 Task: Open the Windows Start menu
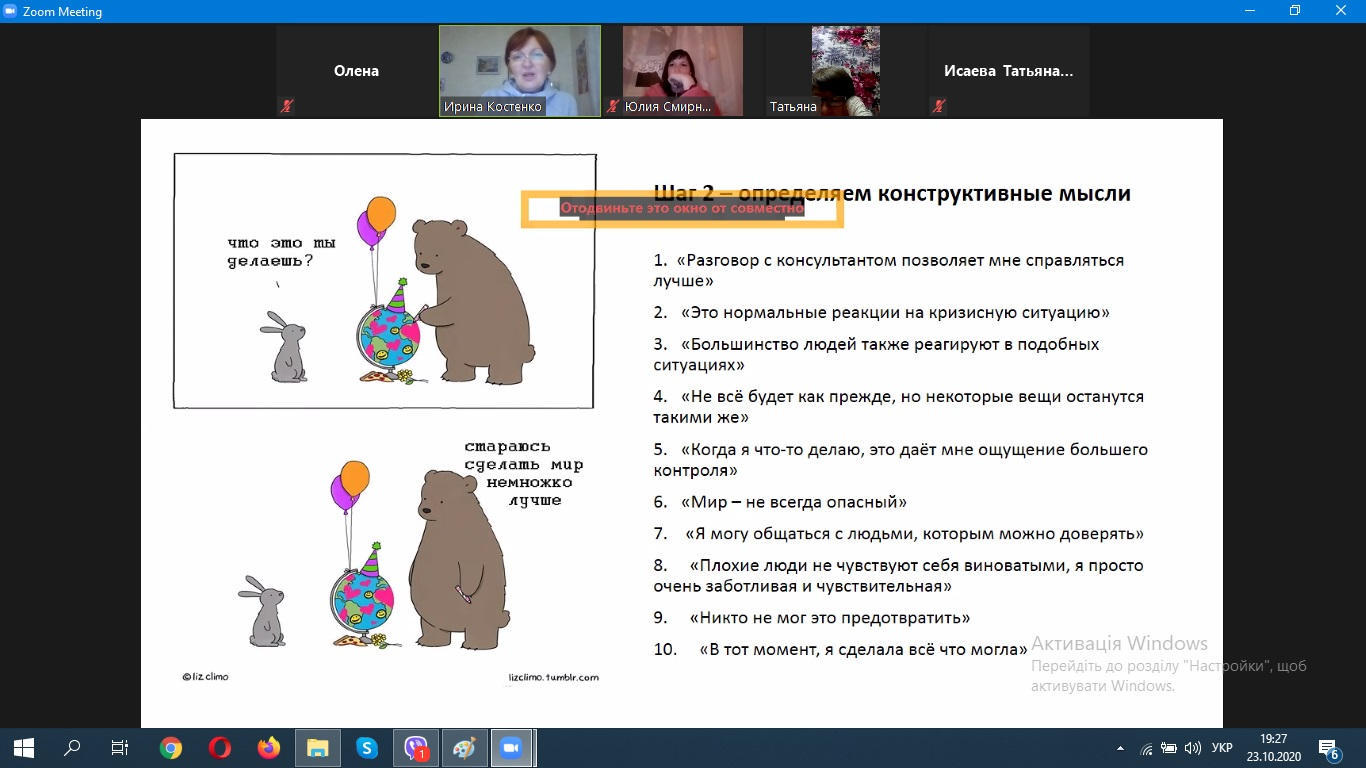click(x=24, y=748)
